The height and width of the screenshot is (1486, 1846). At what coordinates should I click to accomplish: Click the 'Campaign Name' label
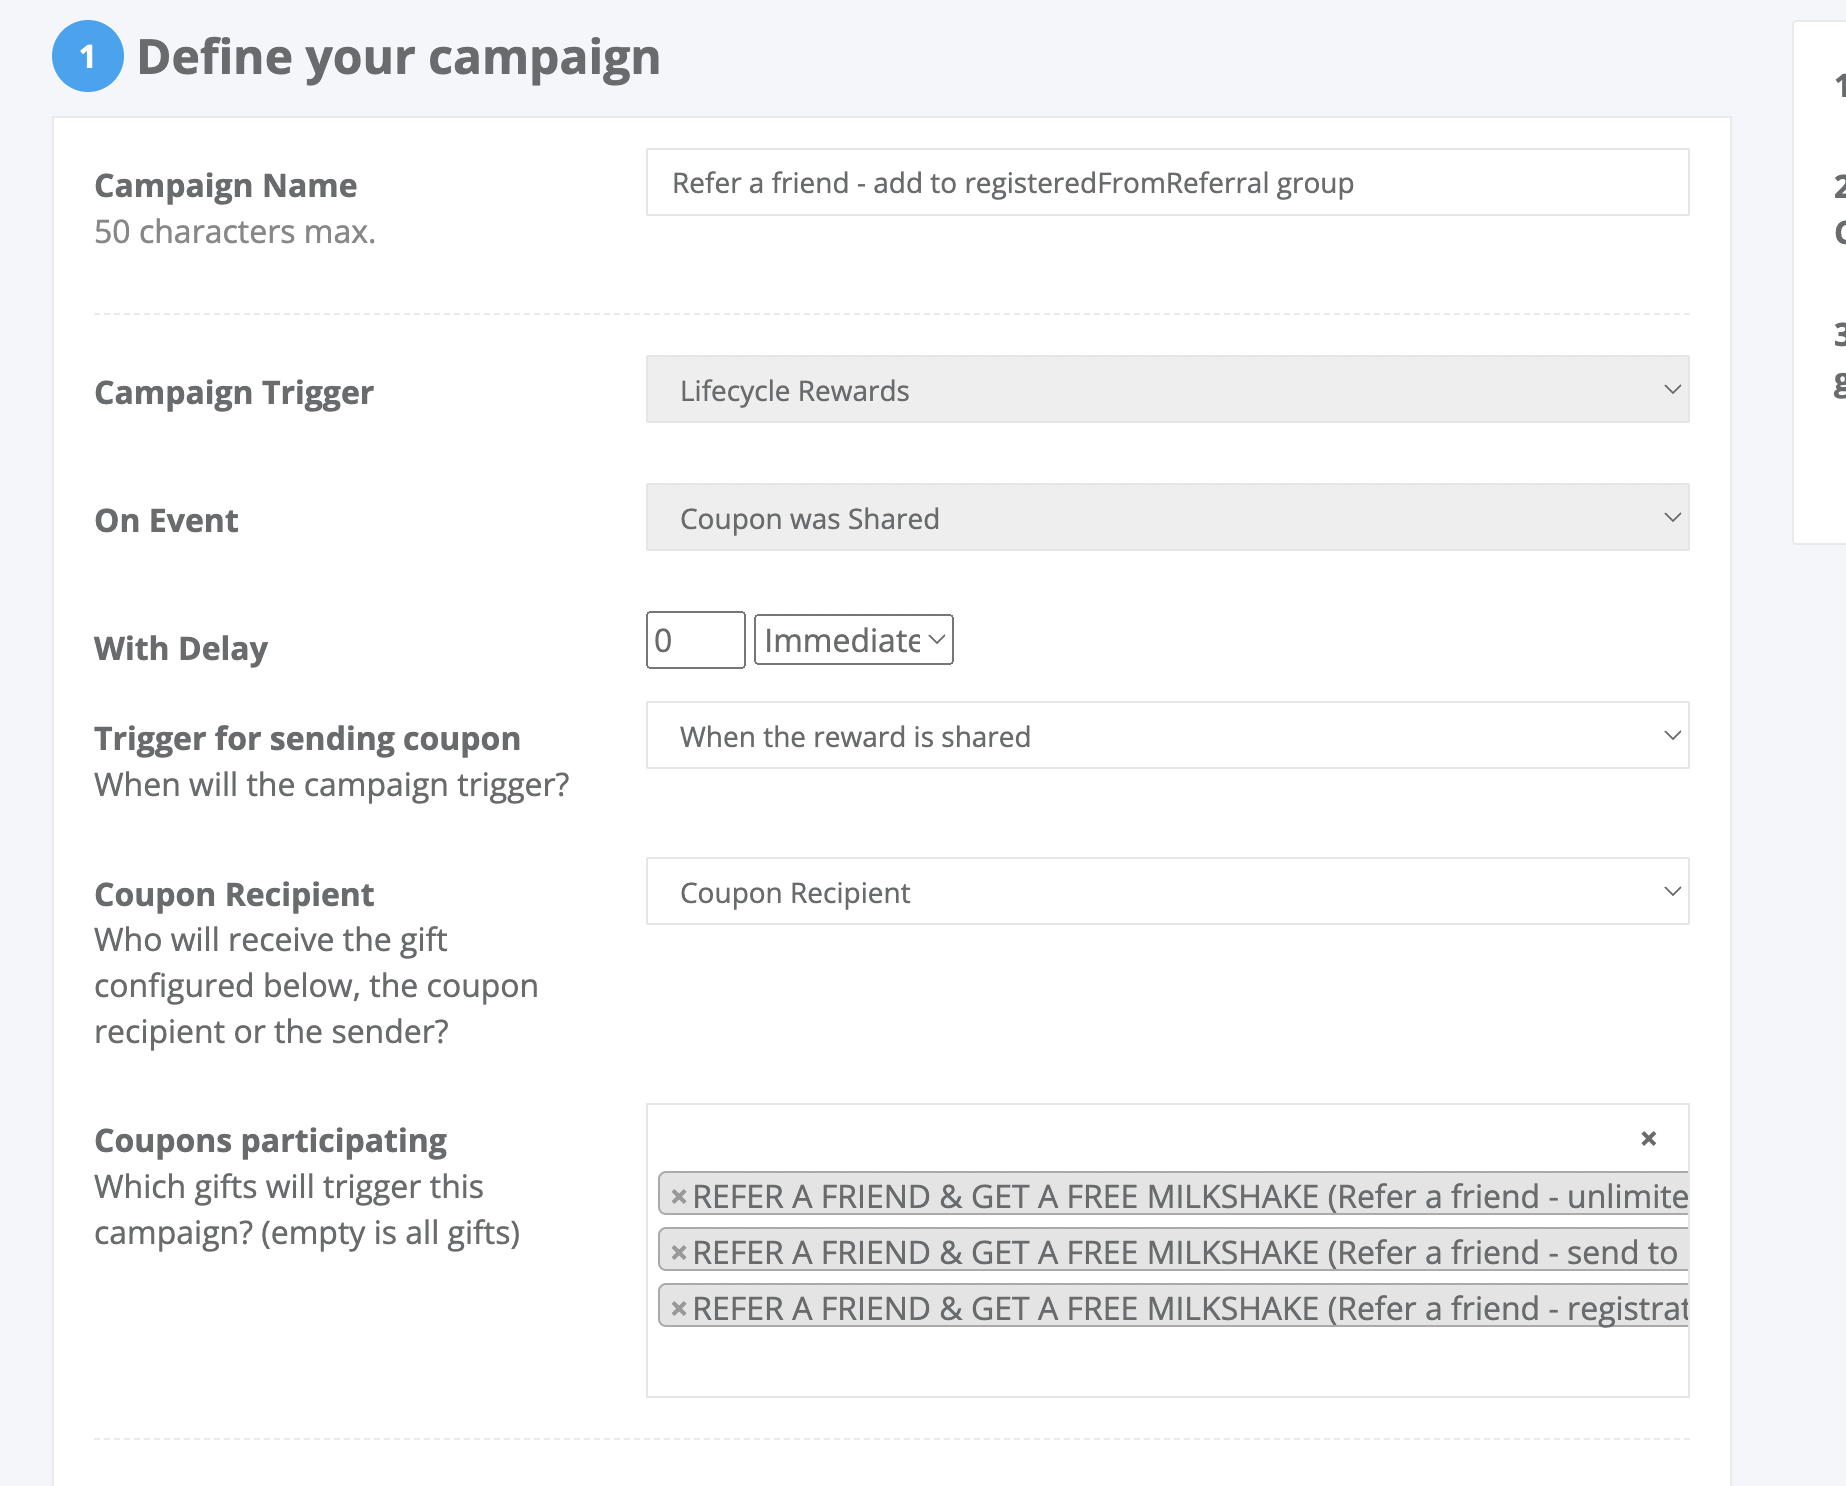click(x=225, y=185)
